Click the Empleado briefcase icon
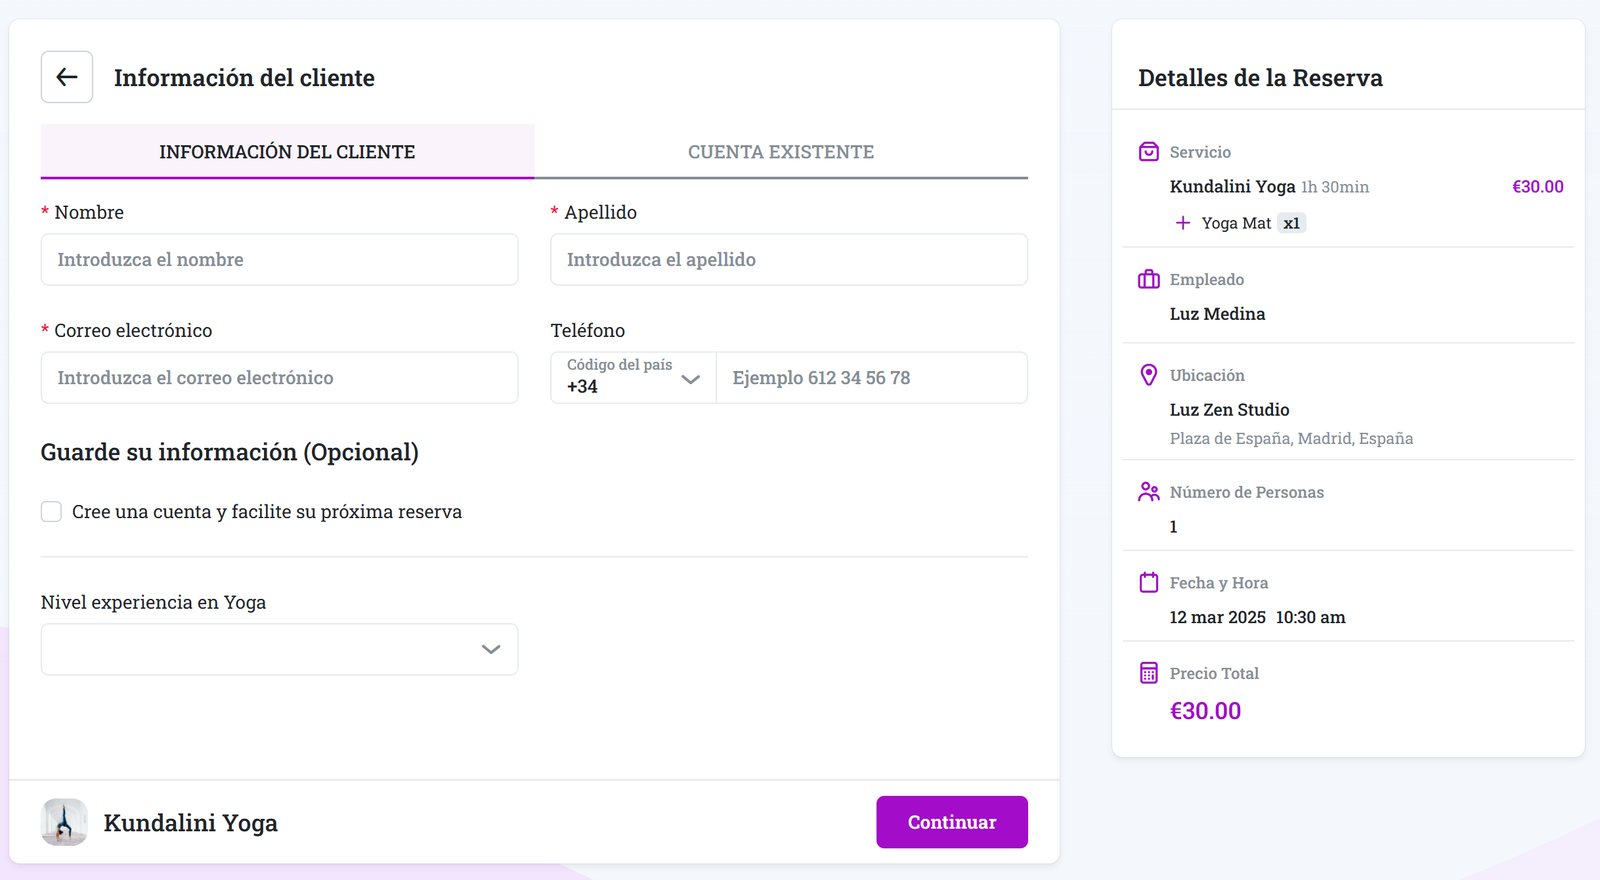 tap(1149, 279)
